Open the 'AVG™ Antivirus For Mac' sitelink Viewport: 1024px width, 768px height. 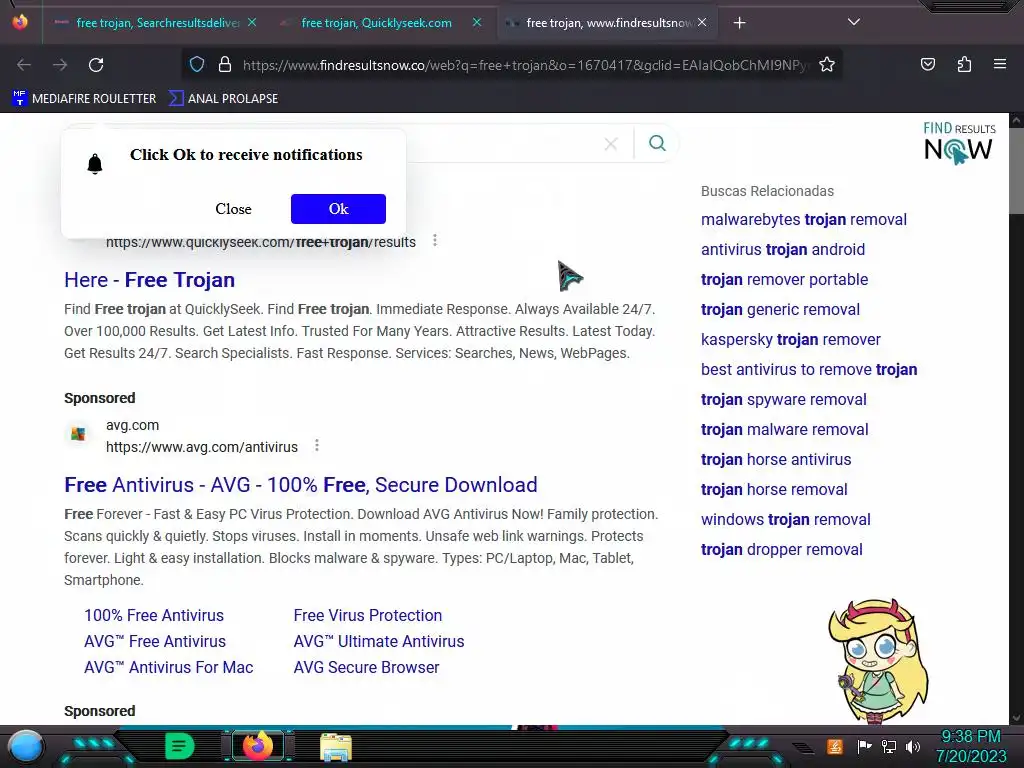pos(168,667)
